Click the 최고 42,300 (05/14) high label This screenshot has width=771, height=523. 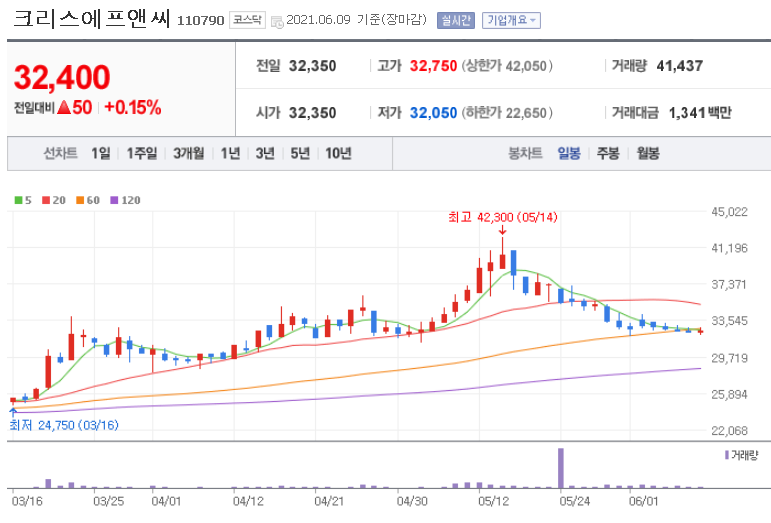pyautogui.click(x=503, y=217)
